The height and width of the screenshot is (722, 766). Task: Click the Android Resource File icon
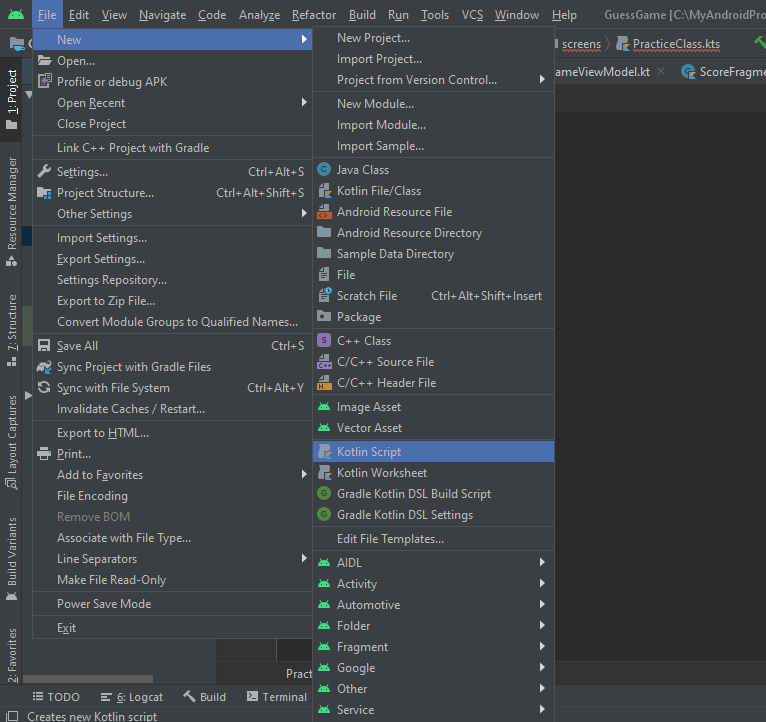tap(324, 212)
